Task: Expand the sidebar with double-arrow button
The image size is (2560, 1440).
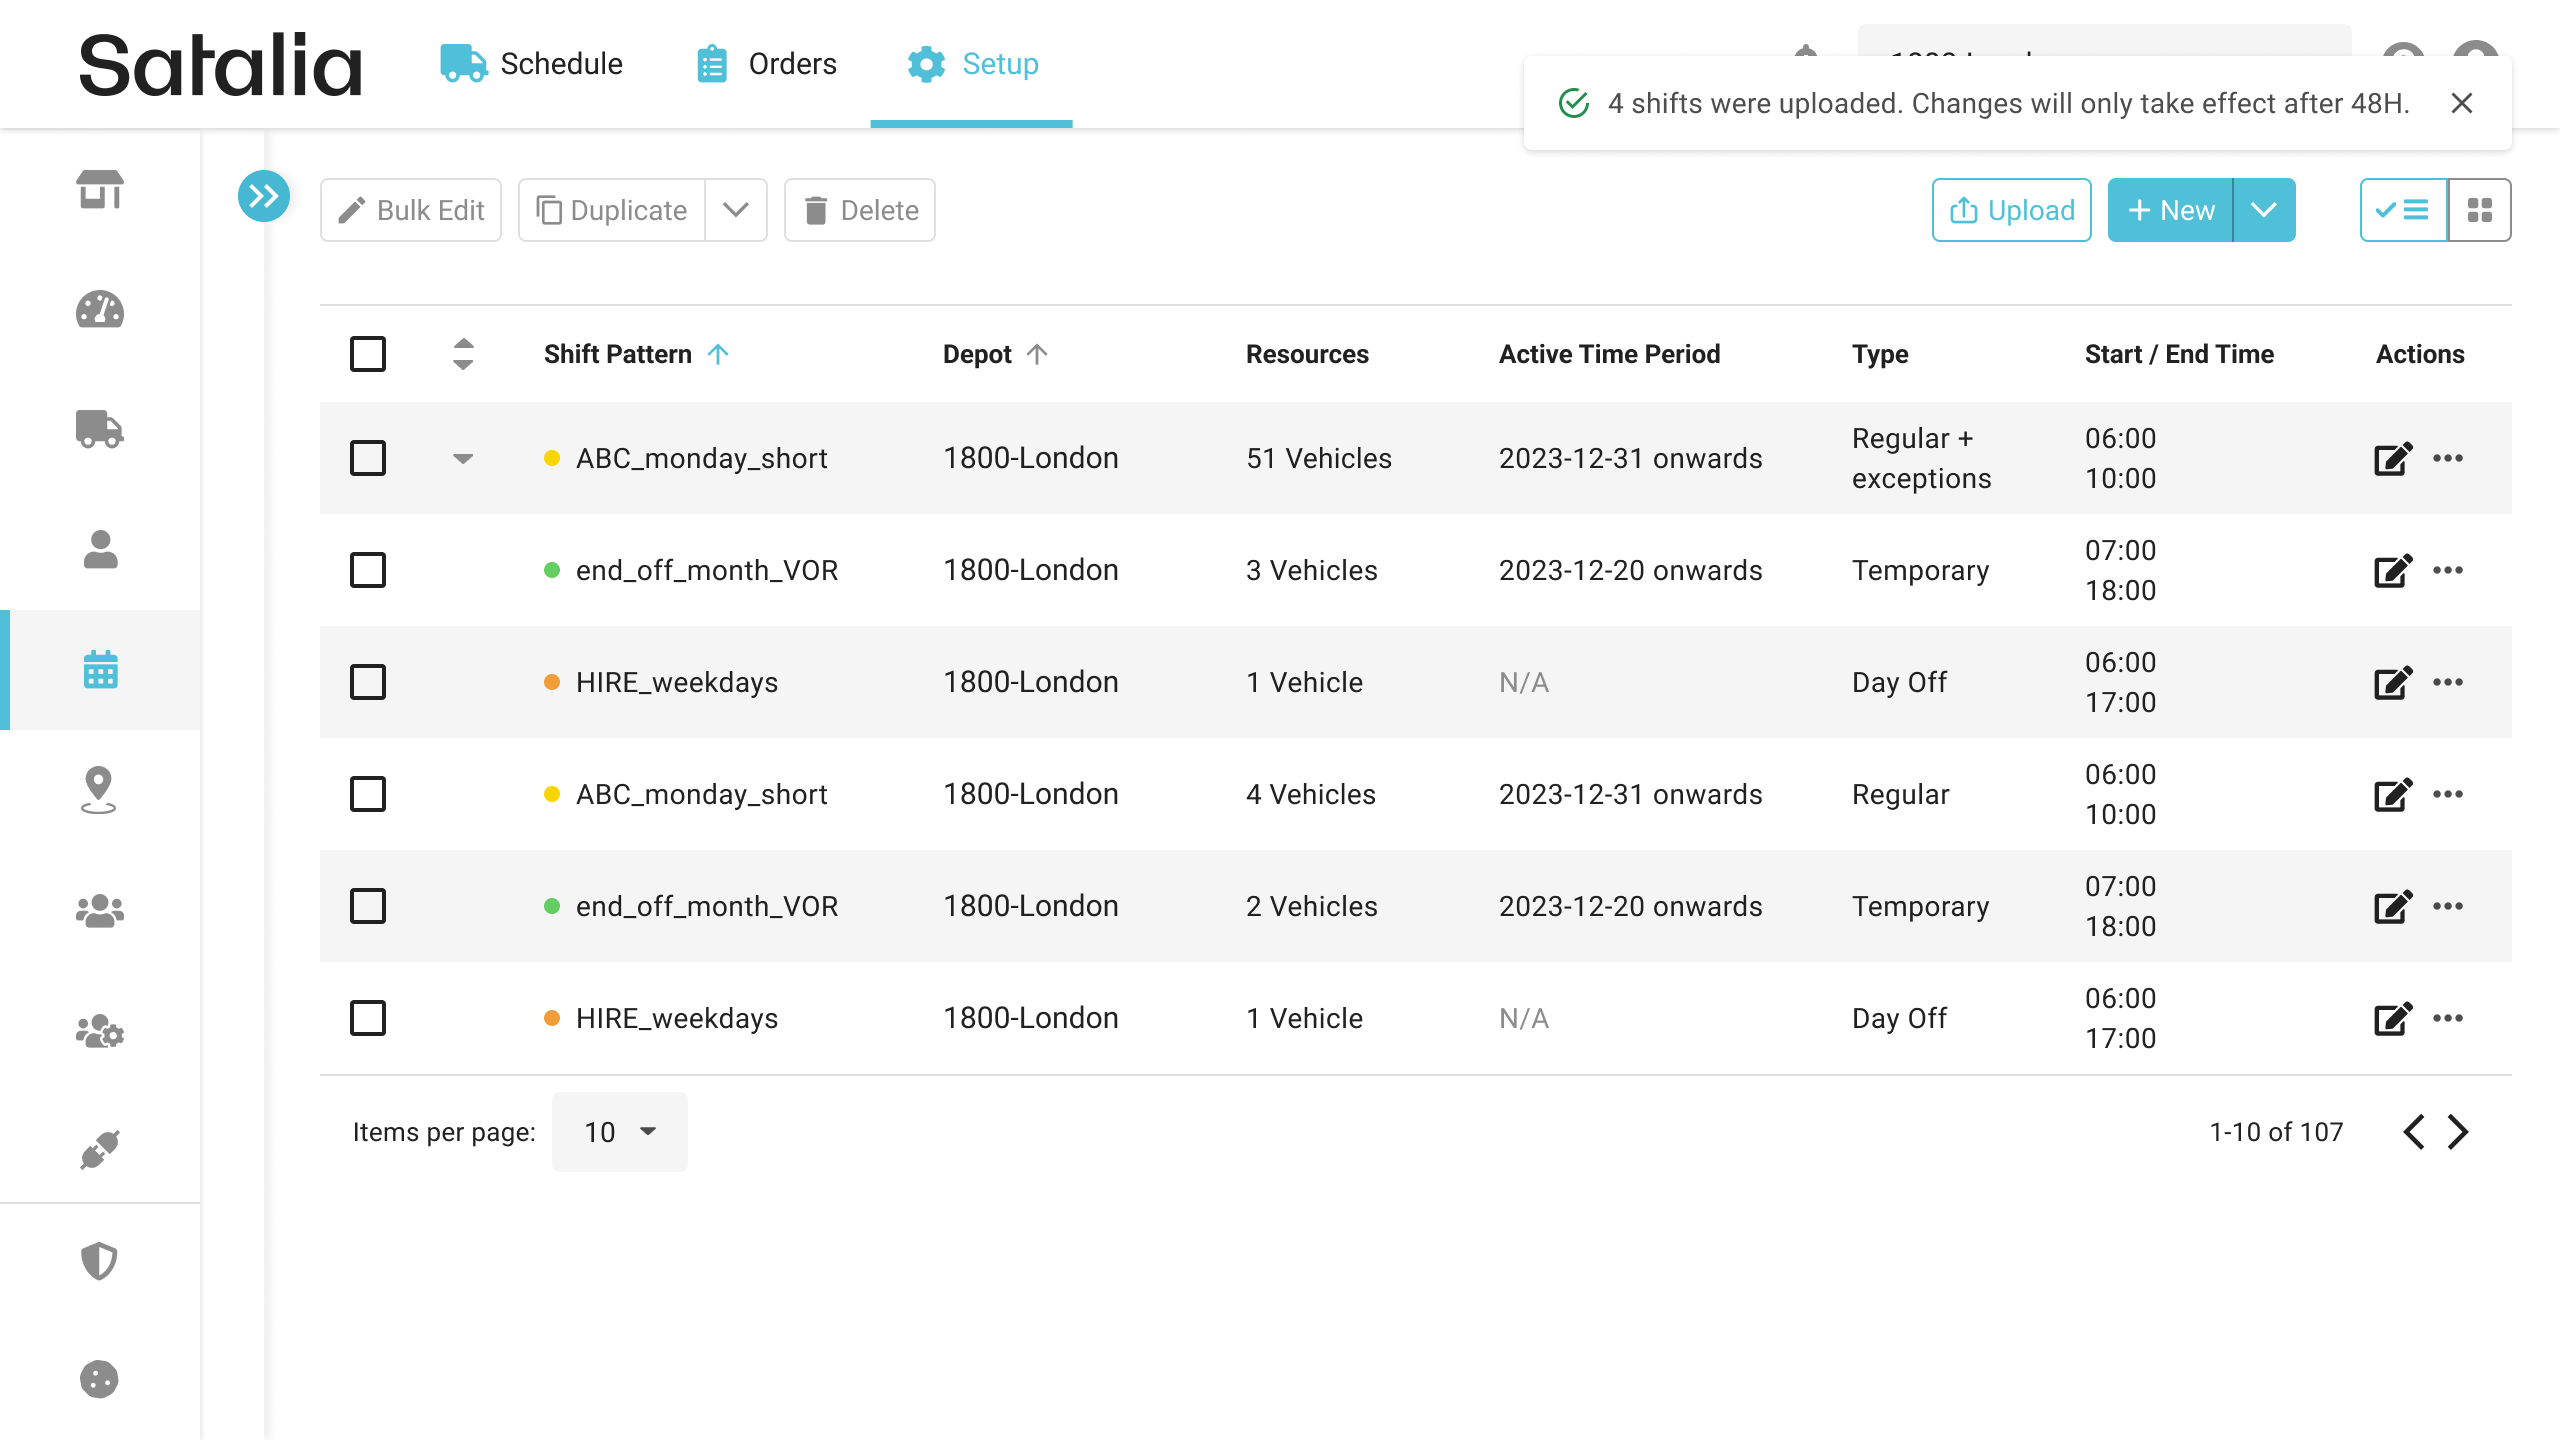Action: pos(264,196)
